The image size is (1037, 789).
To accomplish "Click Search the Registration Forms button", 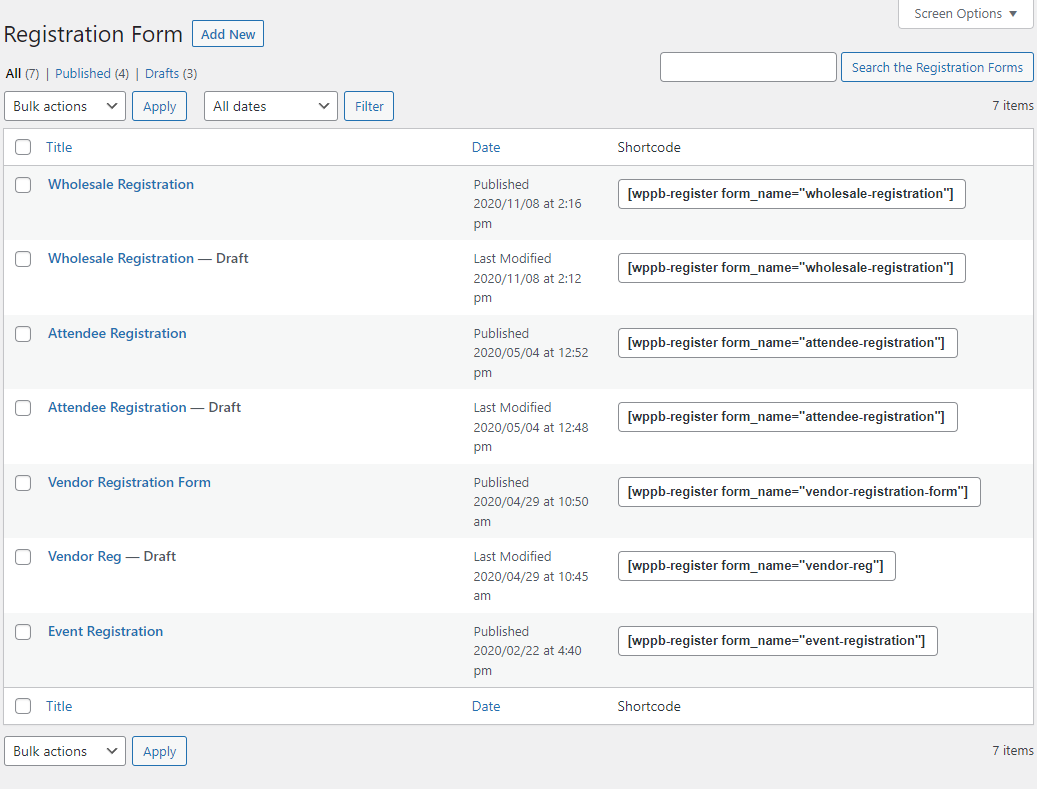I will pyautogui.click(x=937, y=67).
